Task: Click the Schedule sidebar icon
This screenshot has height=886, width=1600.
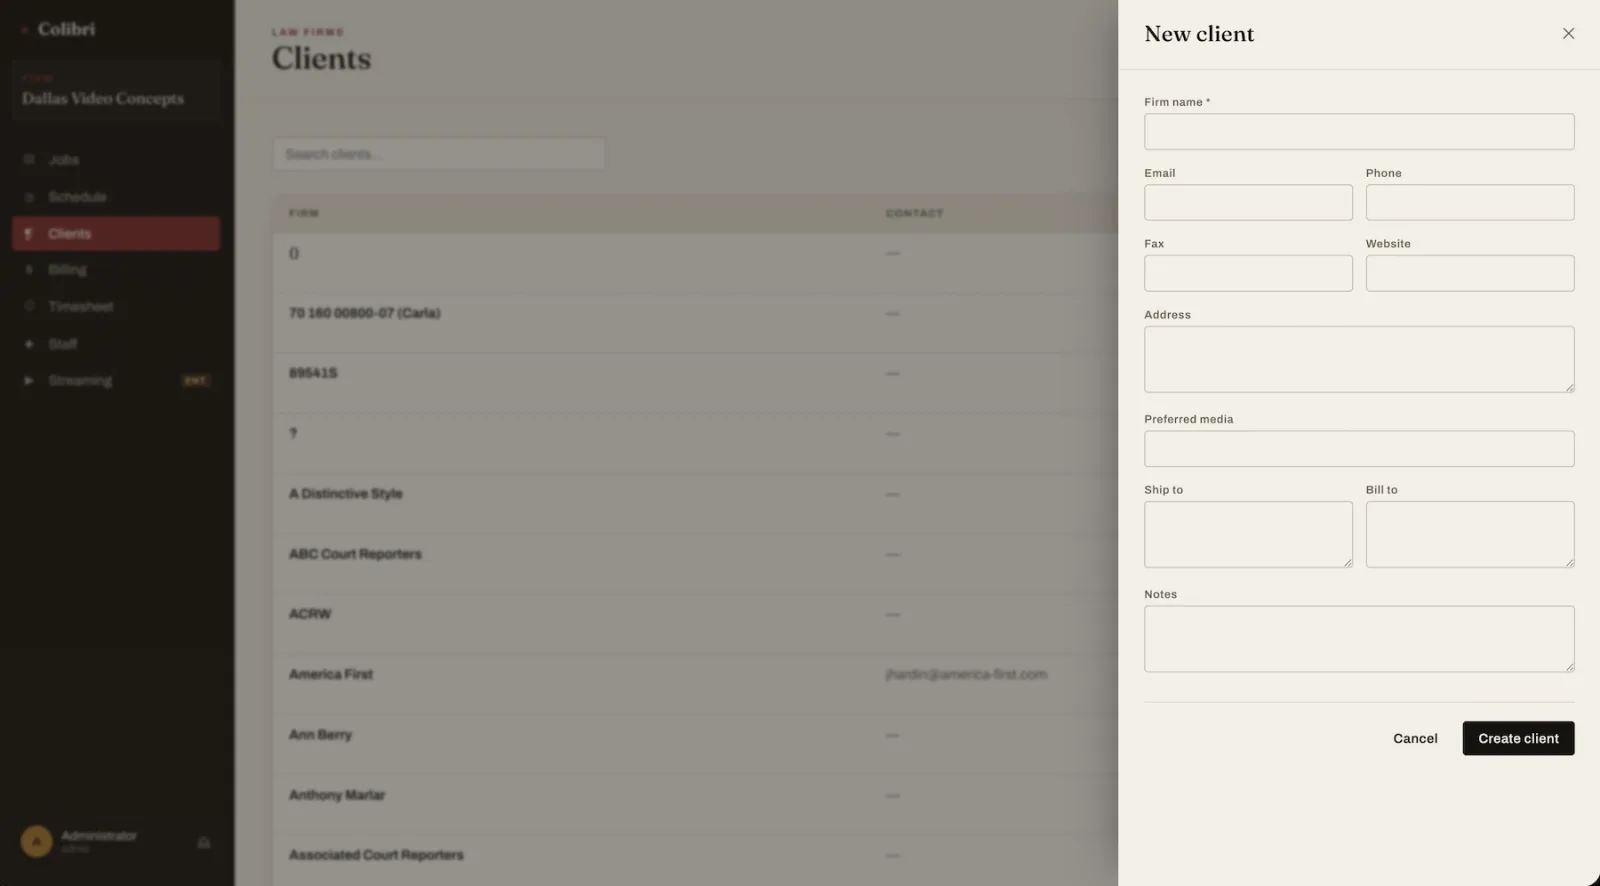Action: 29,197
